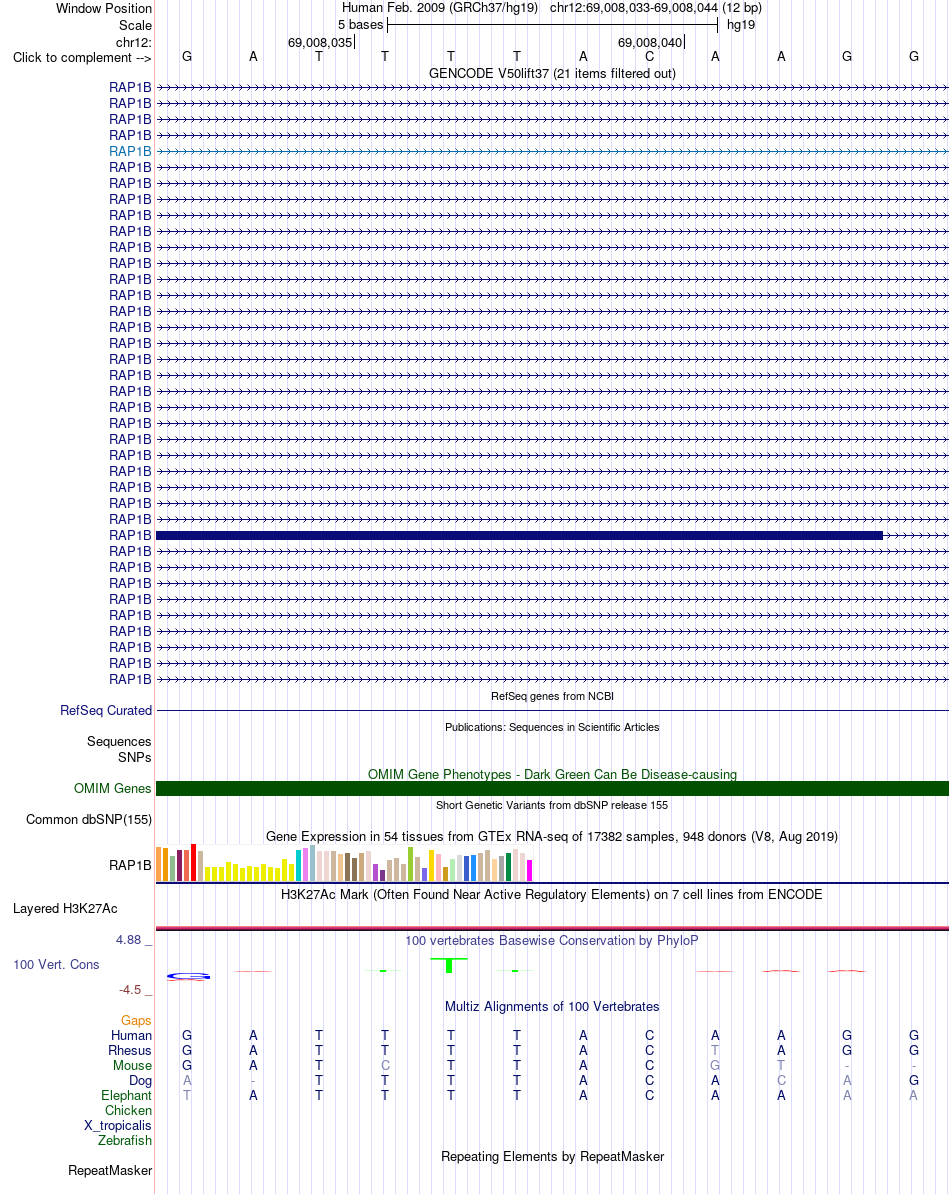950x1194 pixels.
Task: Click the chr12: base position label
Action: pyautogui.click(x=133, y=43)
